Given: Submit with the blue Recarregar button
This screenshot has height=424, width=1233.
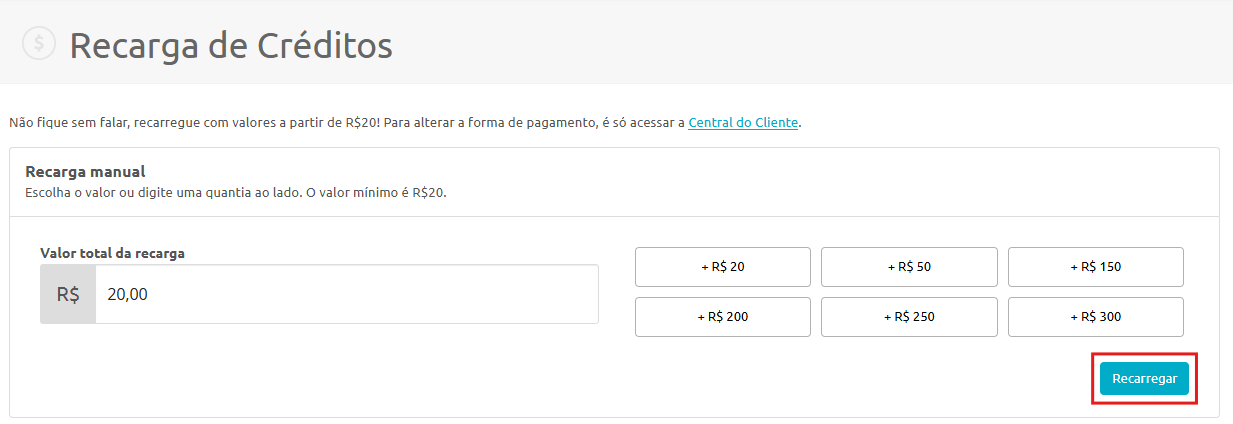Looking at the screenshot, I should [1144, 379].
